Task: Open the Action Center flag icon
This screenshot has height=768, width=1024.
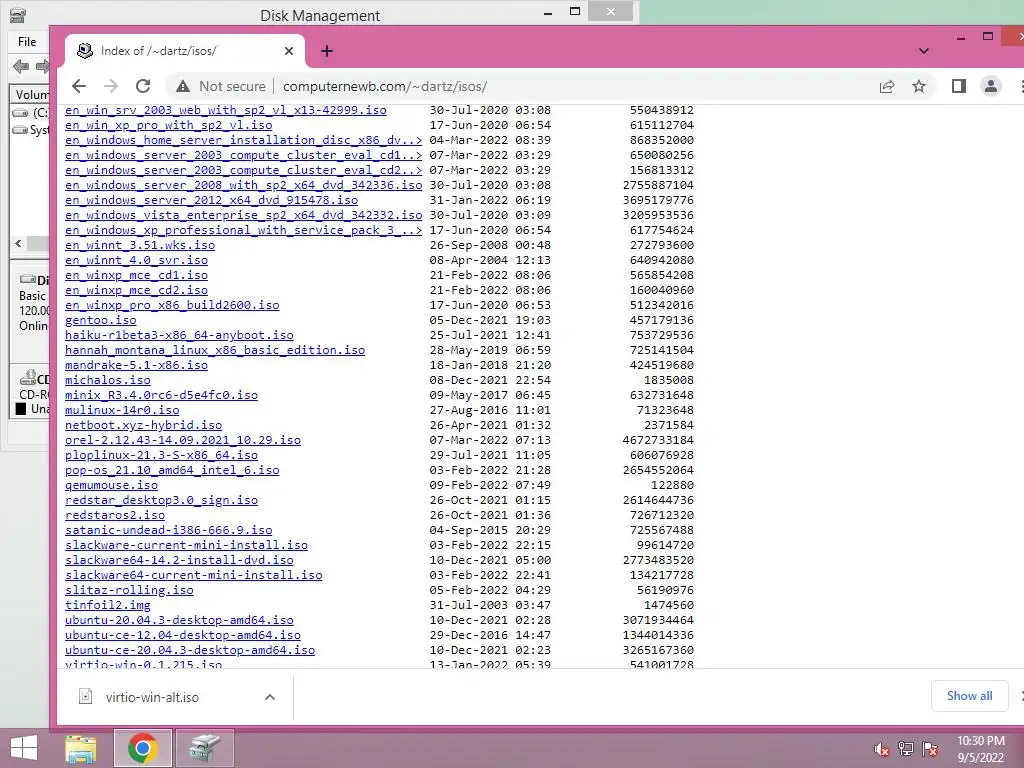Action: pos(930,749)
